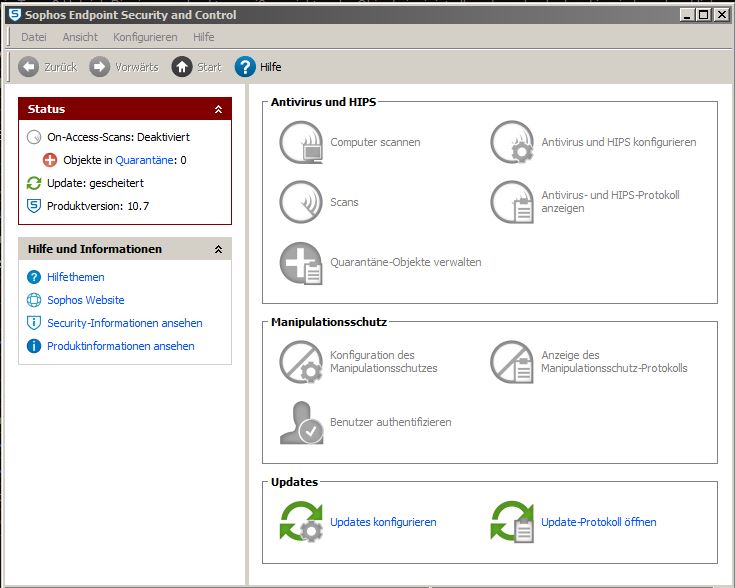Collapse Hilfe und Informationen panel chevron

218,249
